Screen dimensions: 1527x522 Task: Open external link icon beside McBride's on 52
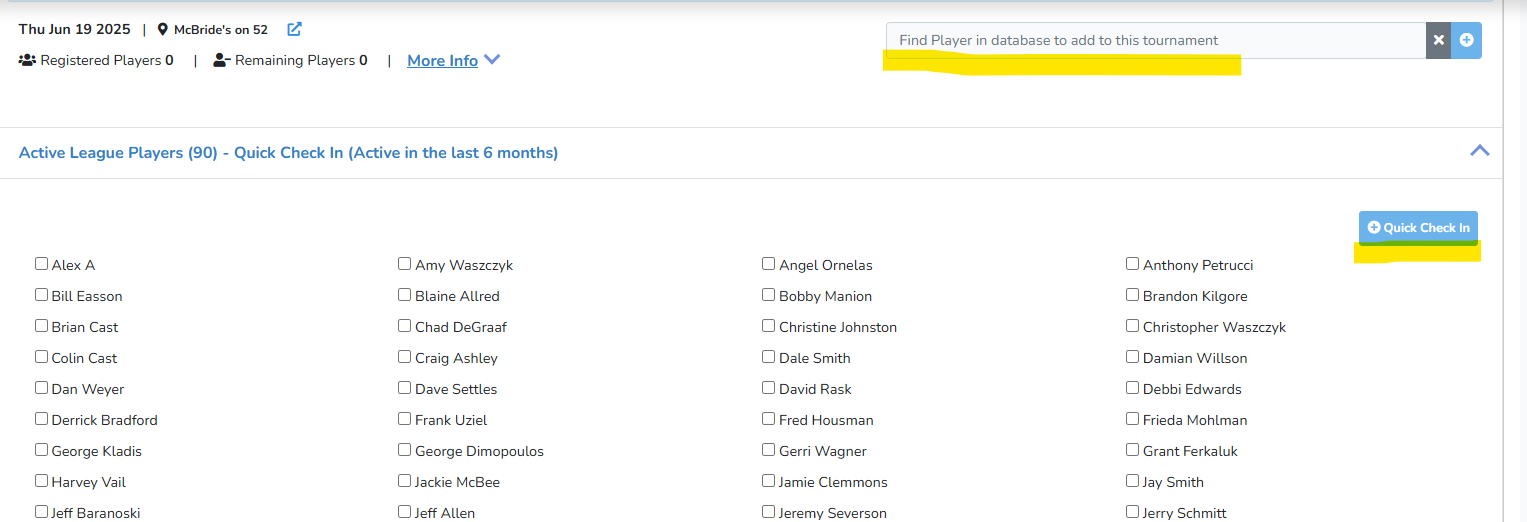[x=294, y=29]
